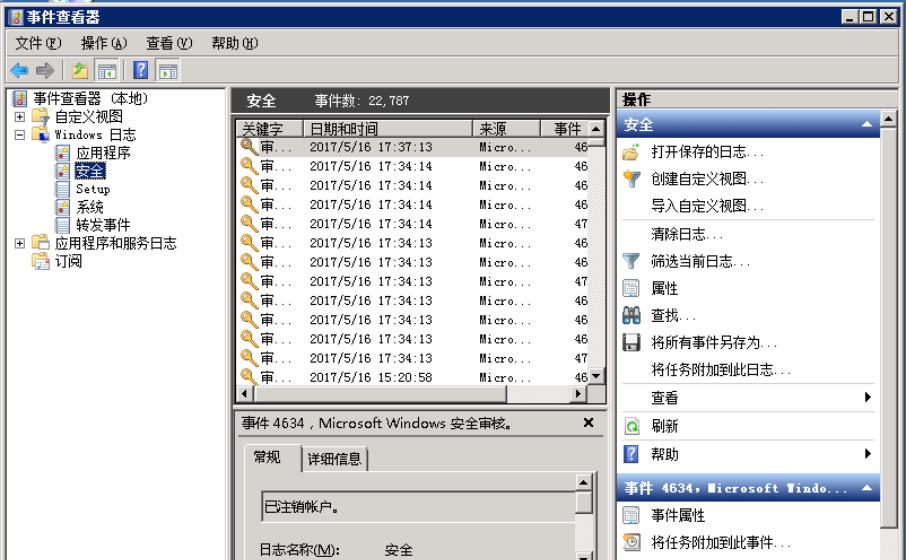Sort by the 关键字 column header
Image resolution: width=906 pixels, height=560 pixels.
[x=270, y=128]
